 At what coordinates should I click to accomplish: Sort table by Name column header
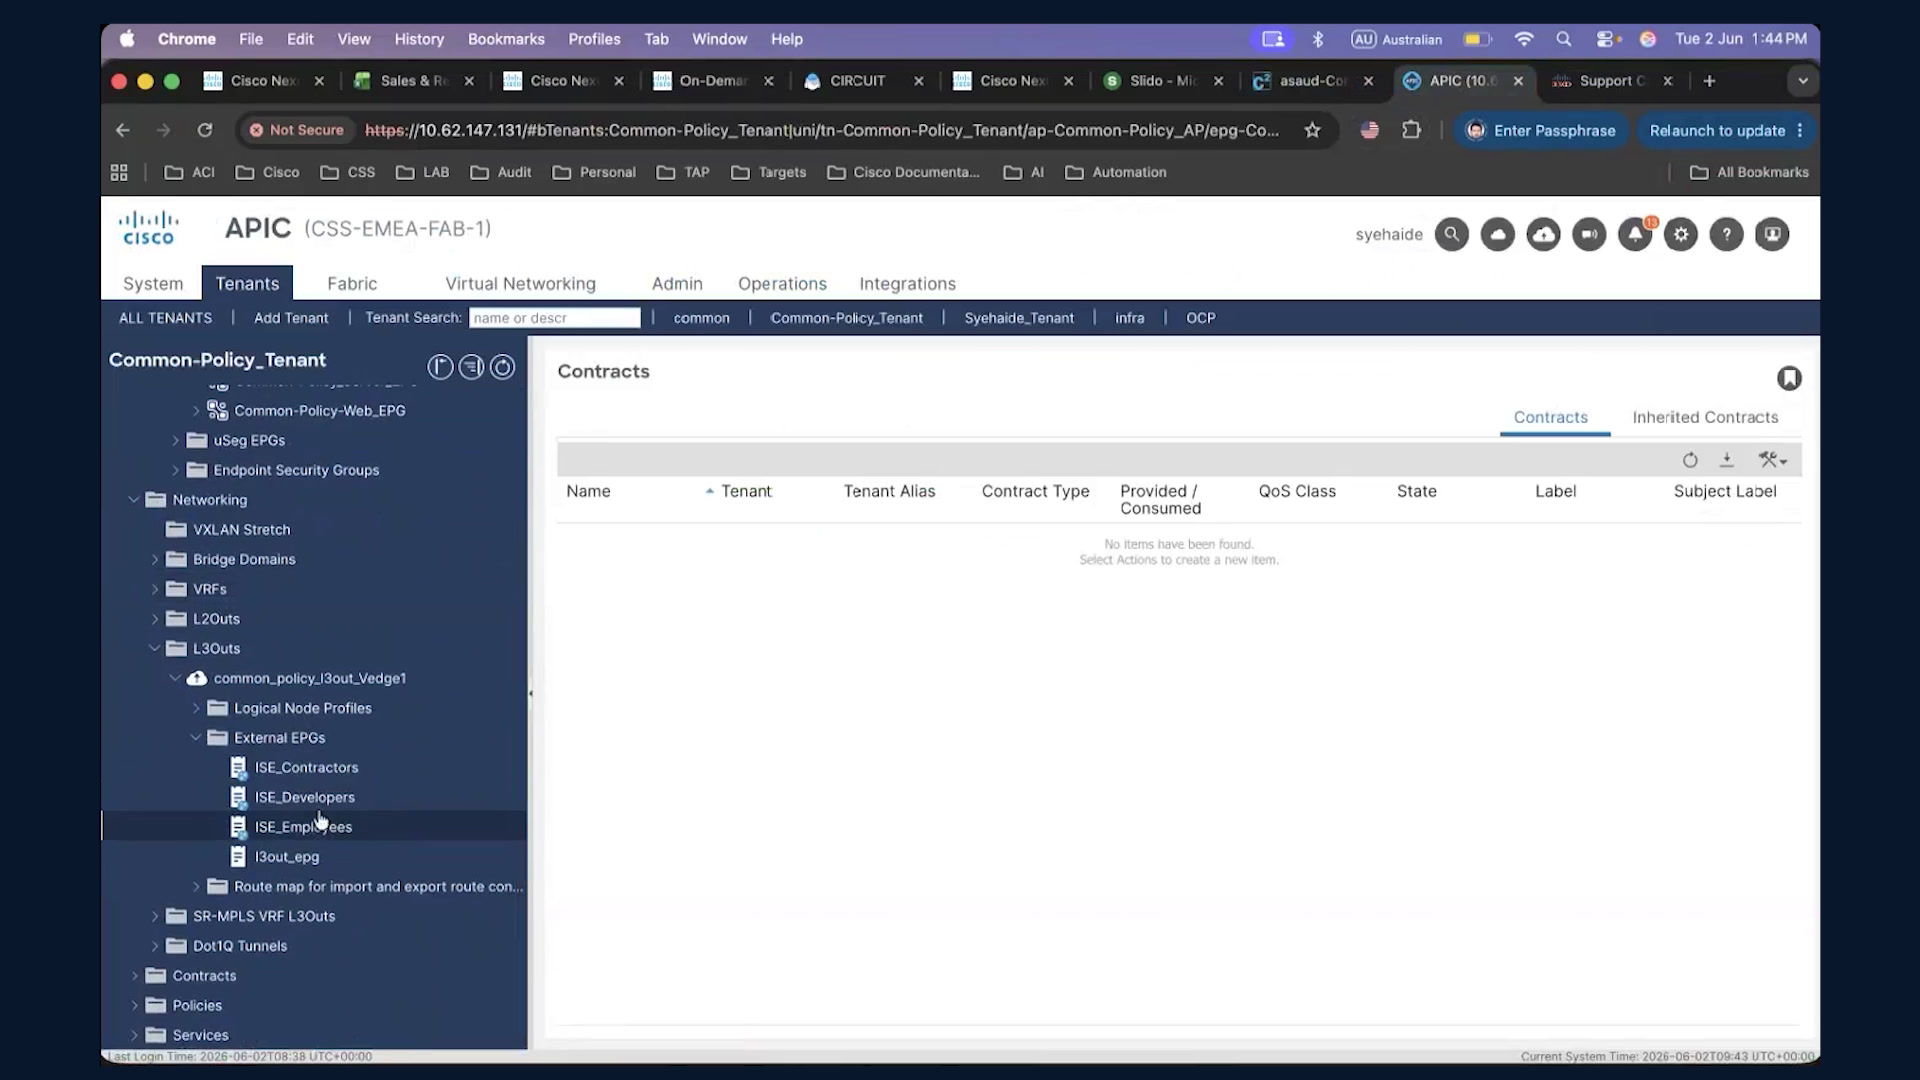[588, 491]
